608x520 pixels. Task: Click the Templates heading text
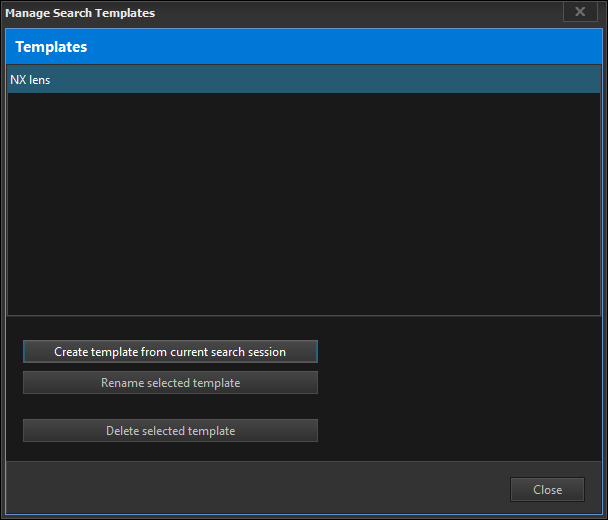click(51, 47)
